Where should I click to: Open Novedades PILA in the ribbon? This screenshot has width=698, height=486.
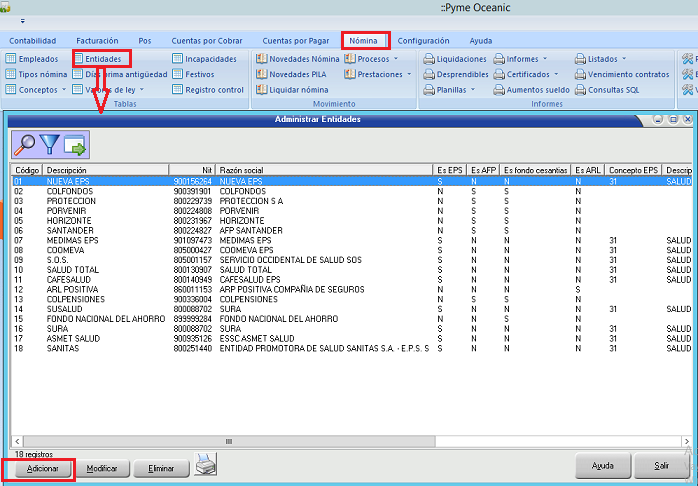point(295,74)
